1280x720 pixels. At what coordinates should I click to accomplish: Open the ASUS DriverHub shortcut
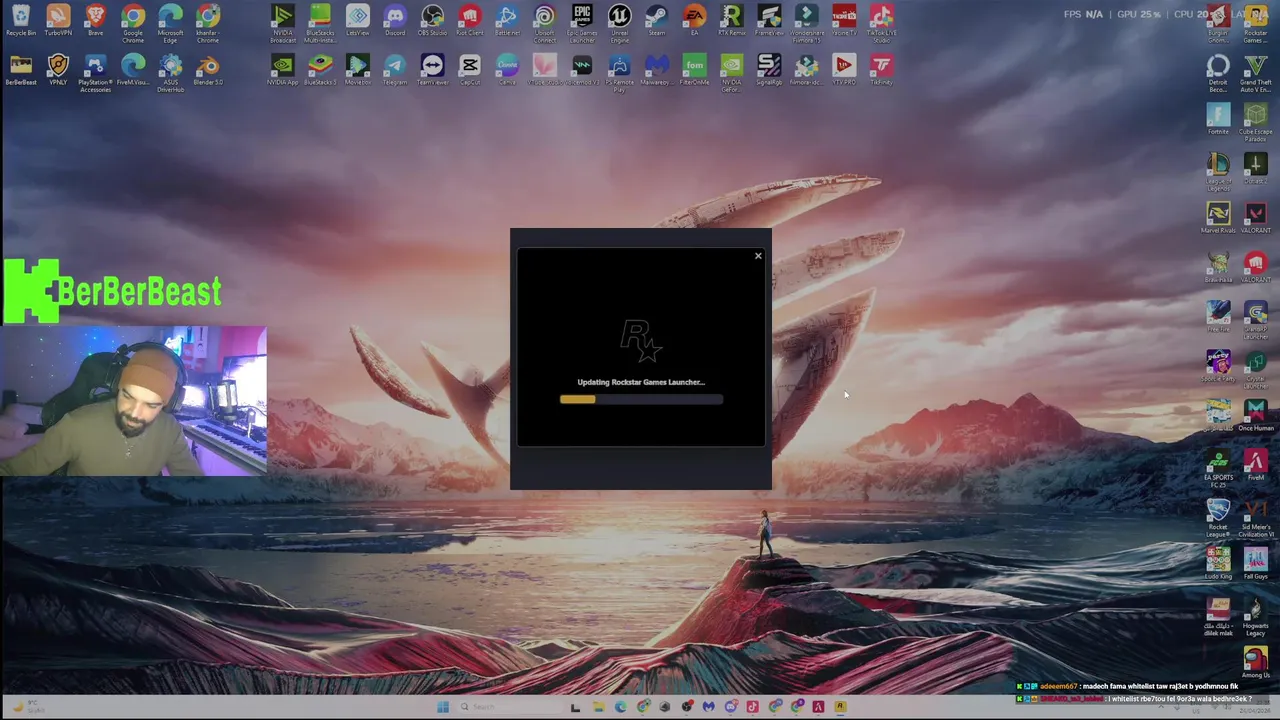point(170,73)
